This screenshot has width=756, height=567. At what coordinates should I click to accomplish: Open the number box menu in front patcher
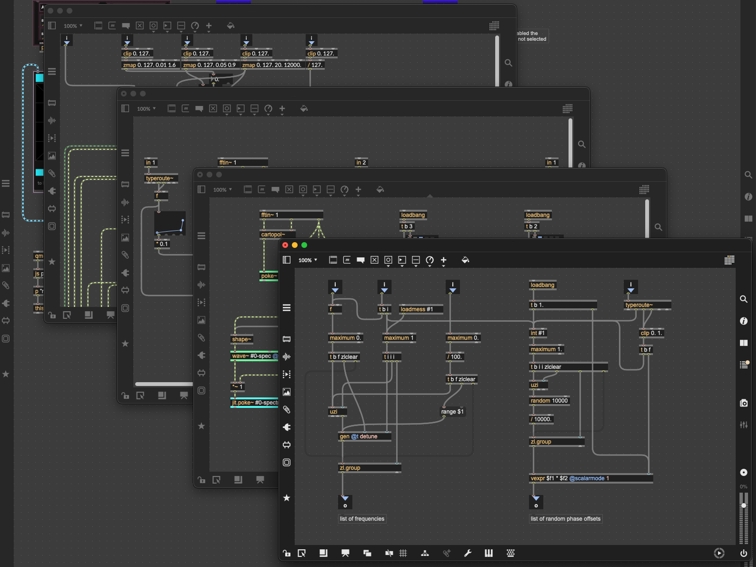[402, 260]
